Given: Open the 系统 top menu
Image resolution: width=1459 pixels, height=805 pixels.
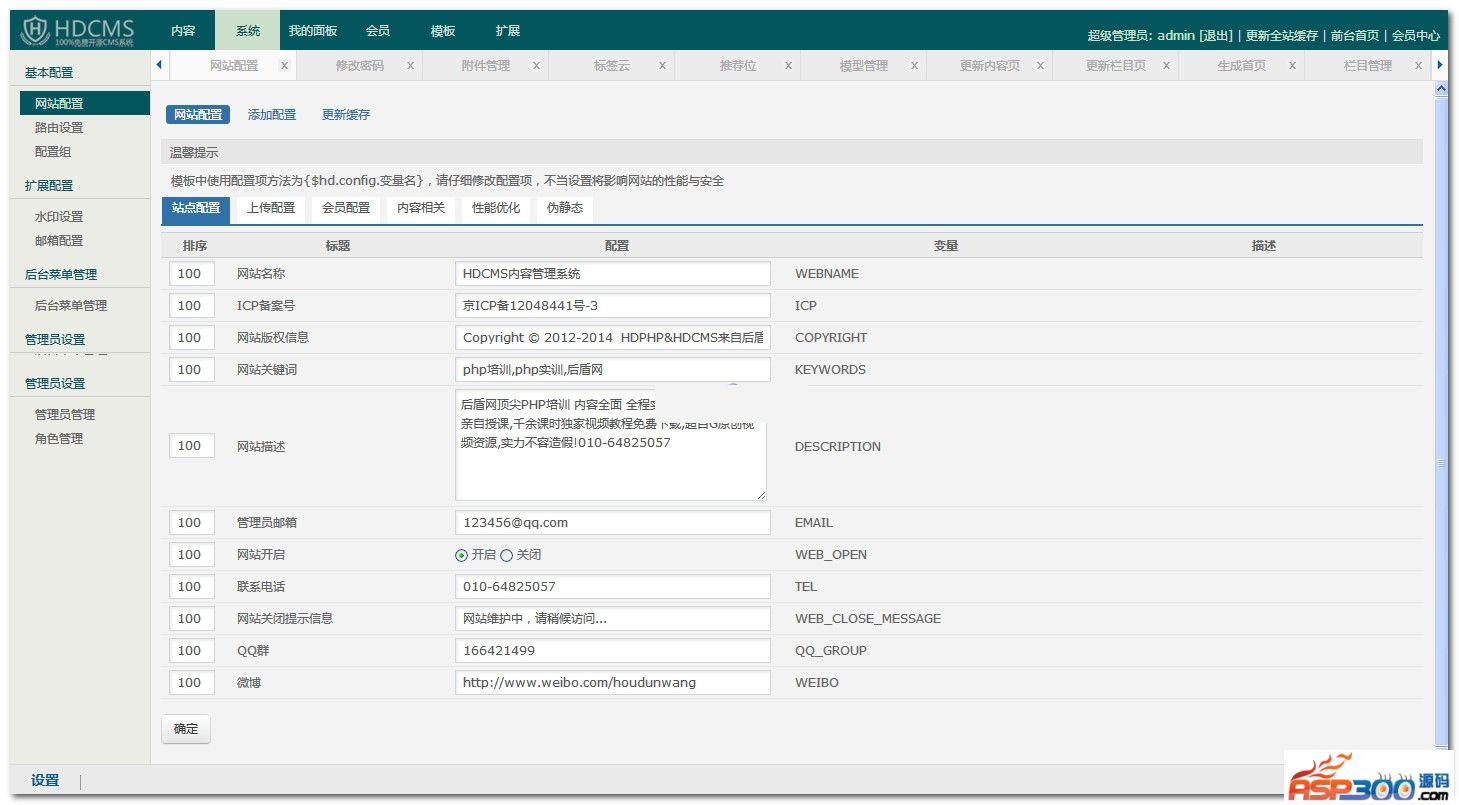Looking at the screenshot, I should [248, 31].
